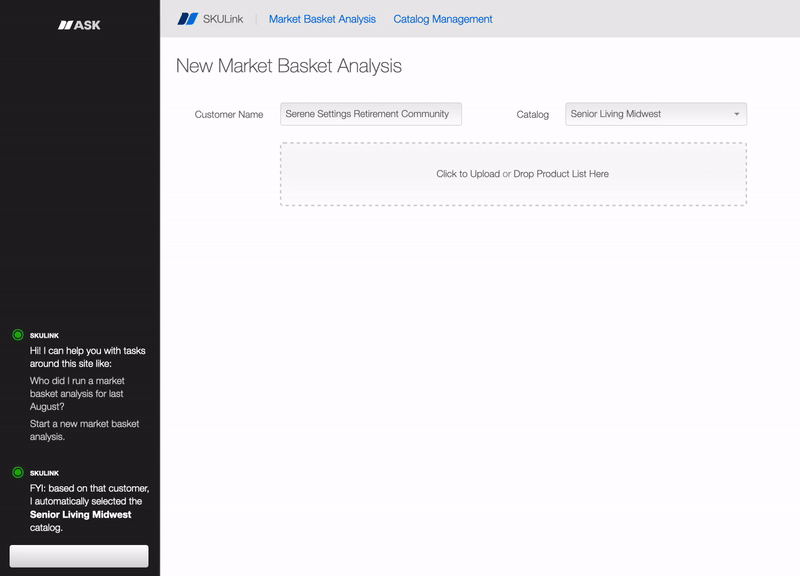Choose the 'last August' suggested question
This screenshot has height=576, width=800.
[x=70, y=394]
